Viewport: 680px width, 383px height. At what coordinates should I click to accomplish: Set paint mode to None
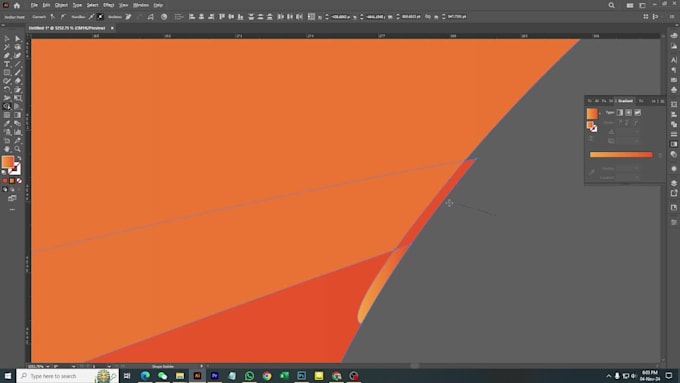point(19,180)
